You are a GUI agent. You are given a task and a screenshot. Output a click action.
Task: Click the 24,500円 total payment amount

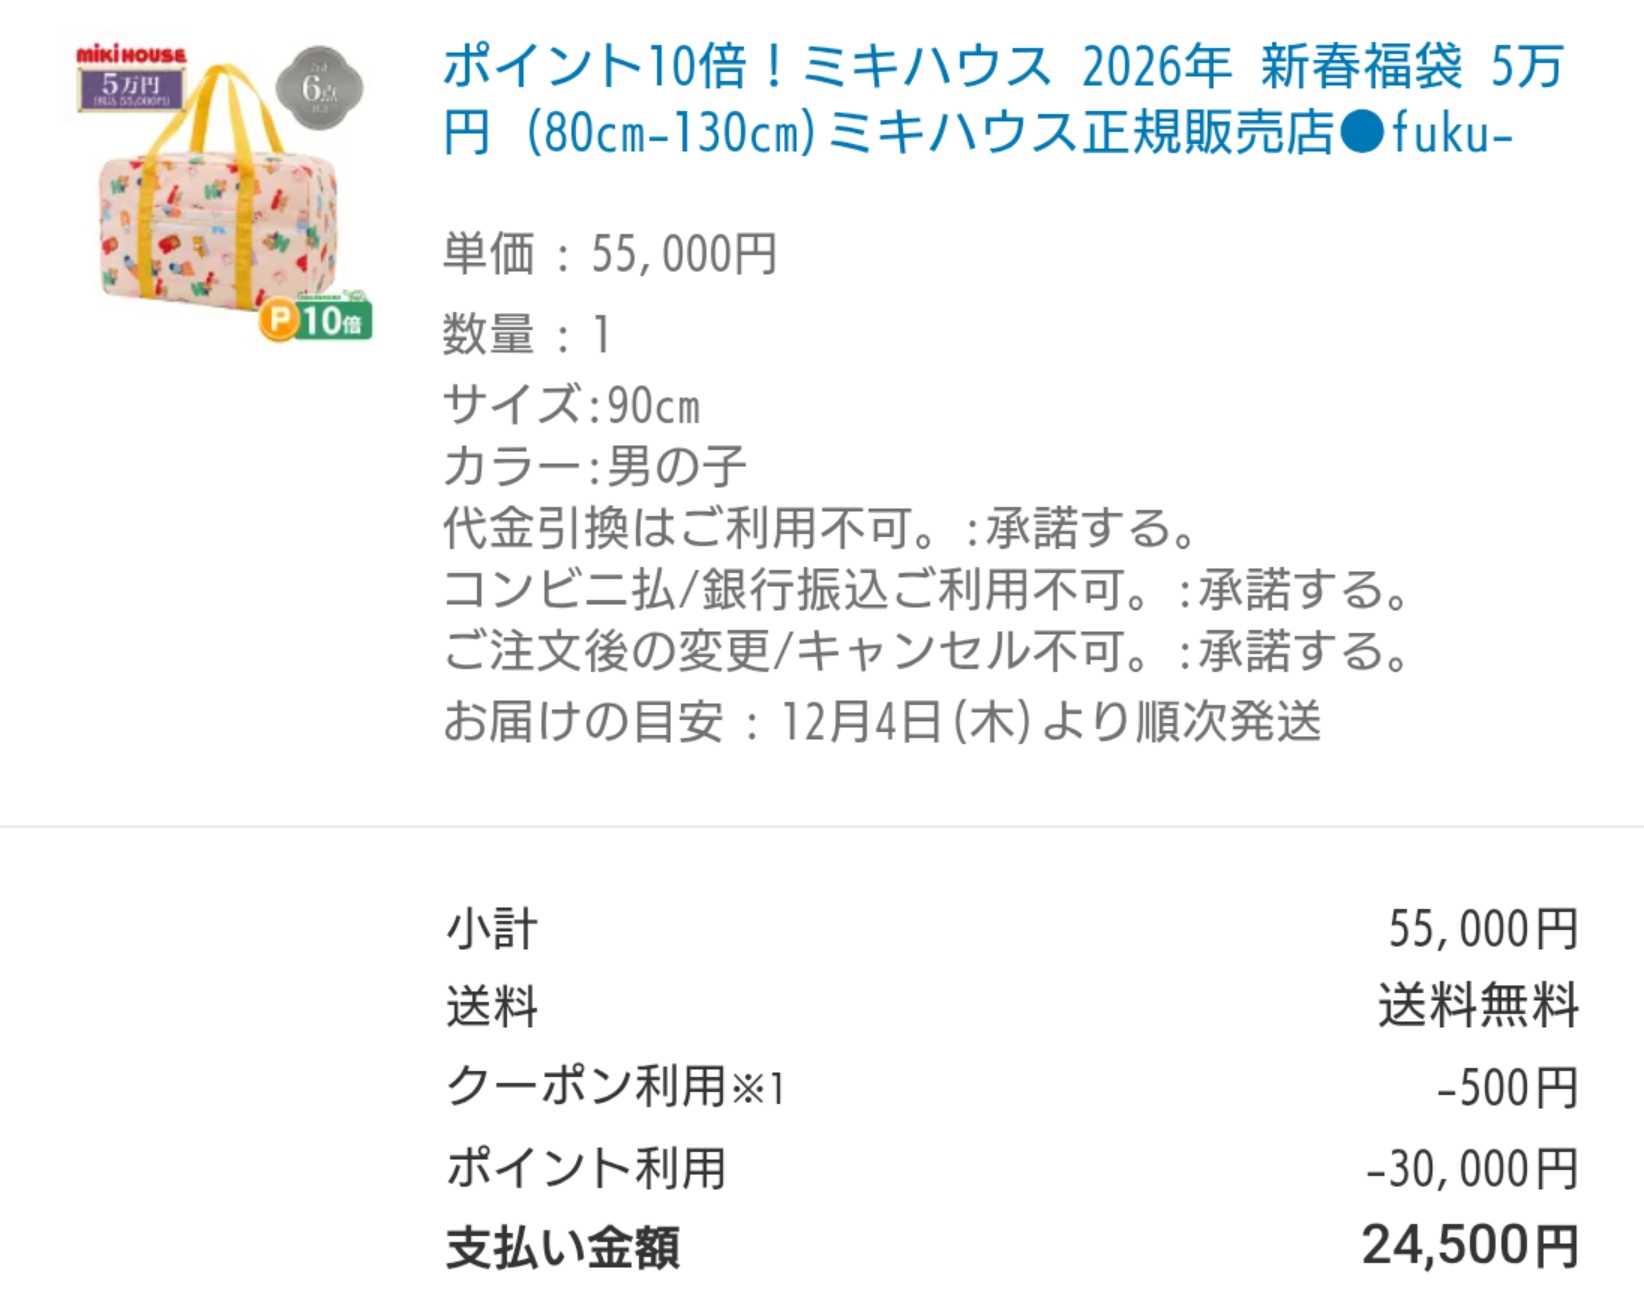pos(1469,1247)
